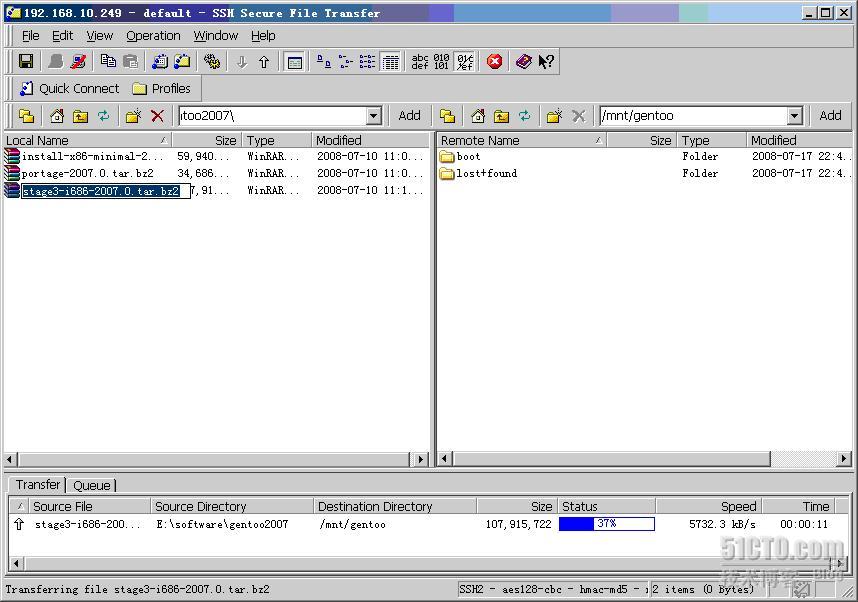Open Profiles

161,89
